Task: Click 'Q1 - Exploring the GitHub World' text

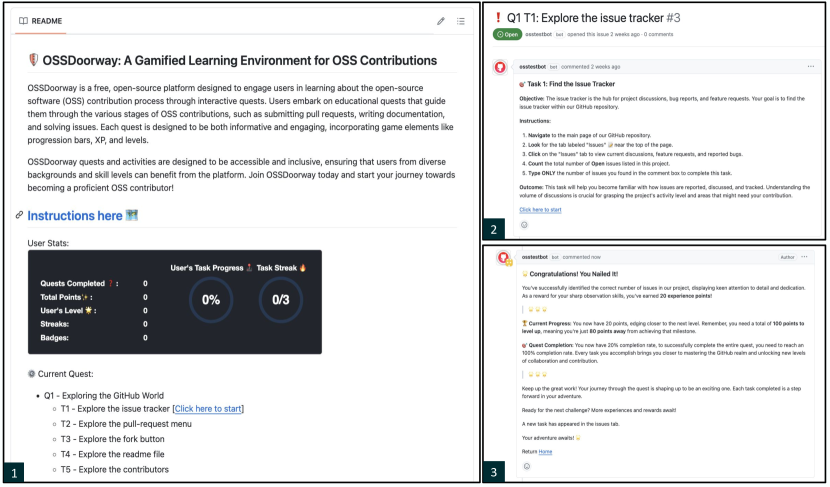Action: click(x=104, y=395)
